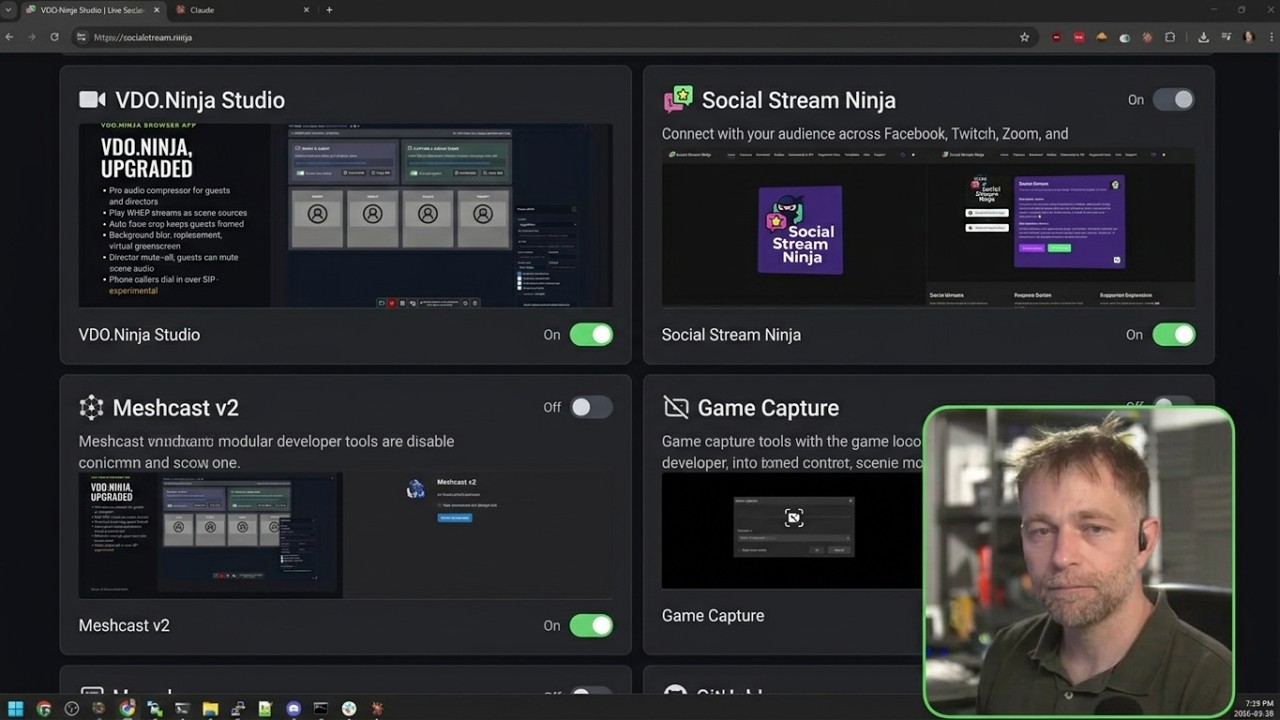
Task: Switch to the VDO.Ninja Studio browser tab
Action: (92, 10)
